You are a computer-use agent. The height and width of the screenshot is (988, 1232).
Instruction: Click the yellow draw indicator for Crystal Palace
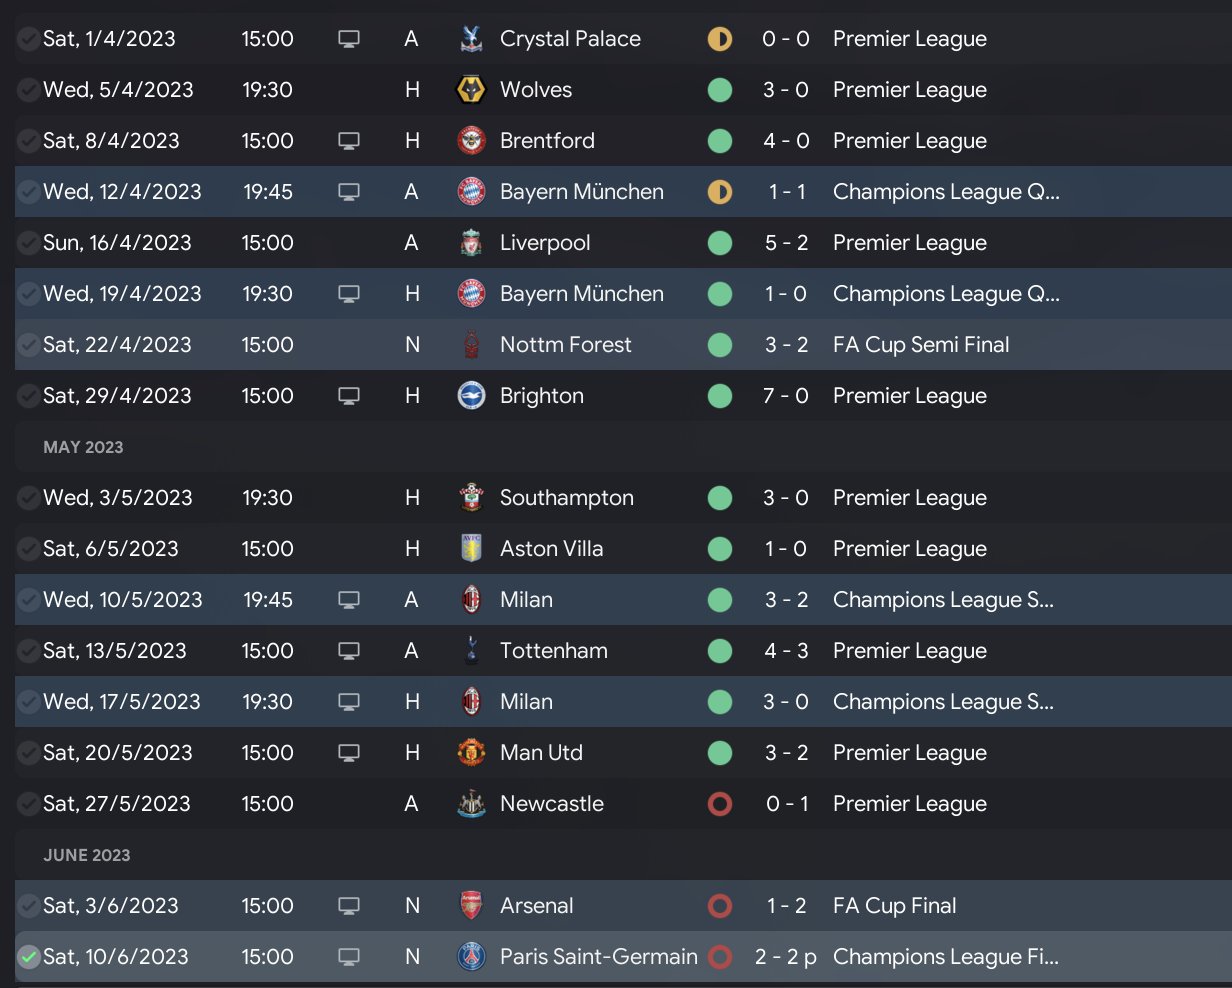[x=719, y=39]
